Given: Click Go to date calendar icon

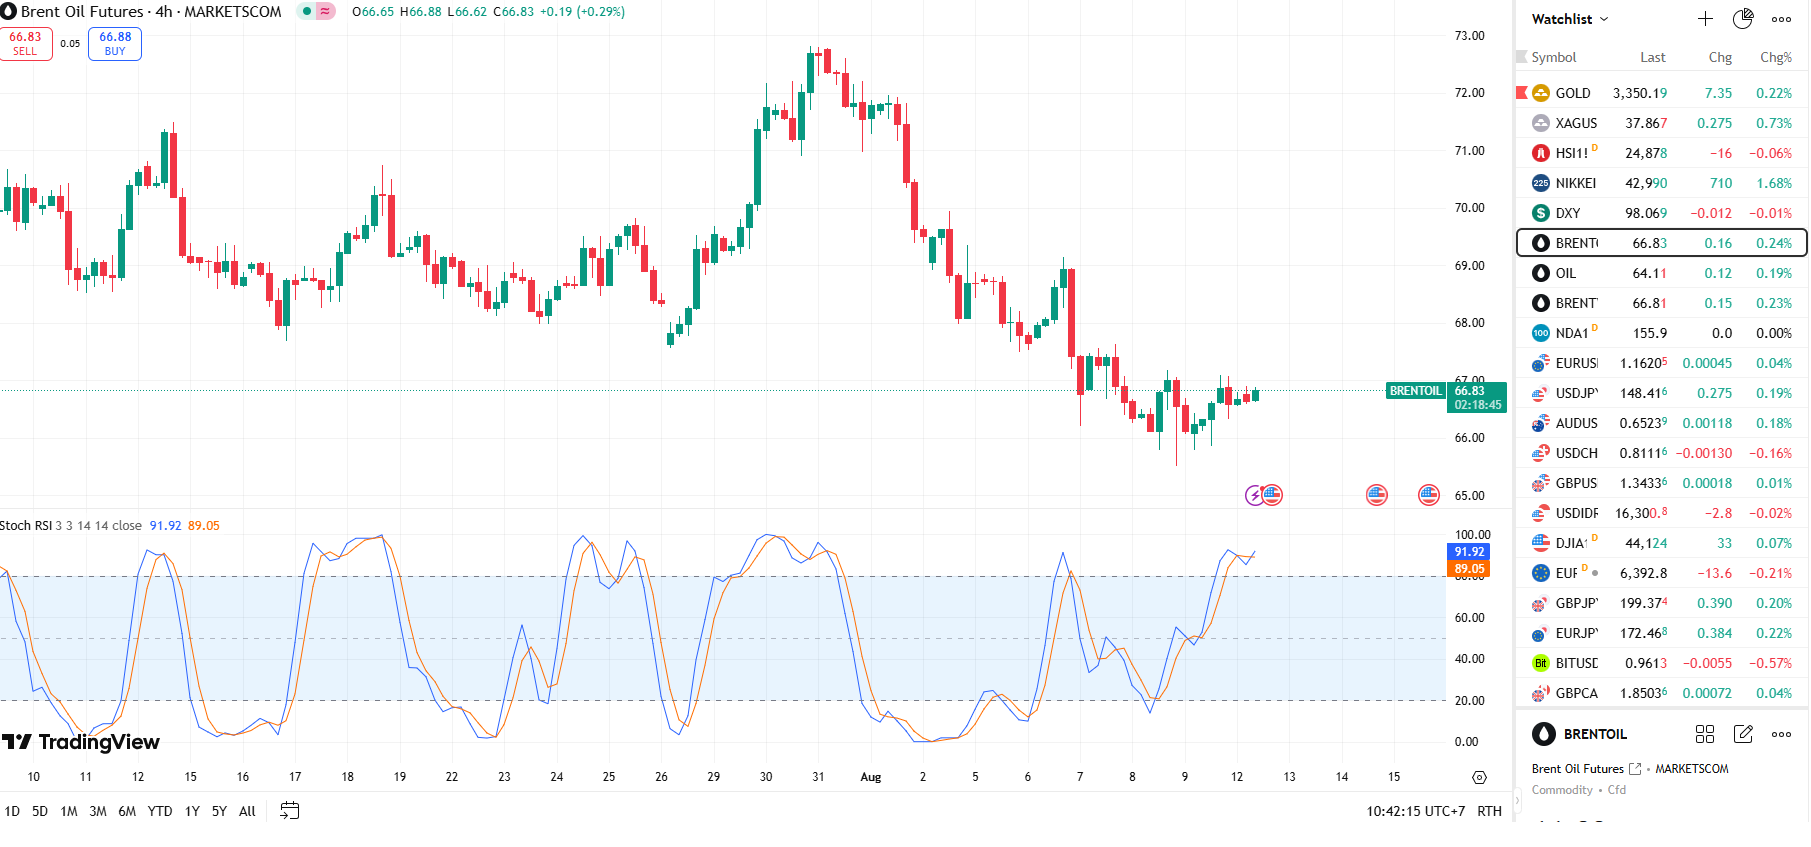Looking at the screenshot, I should (x=289, y=811).
